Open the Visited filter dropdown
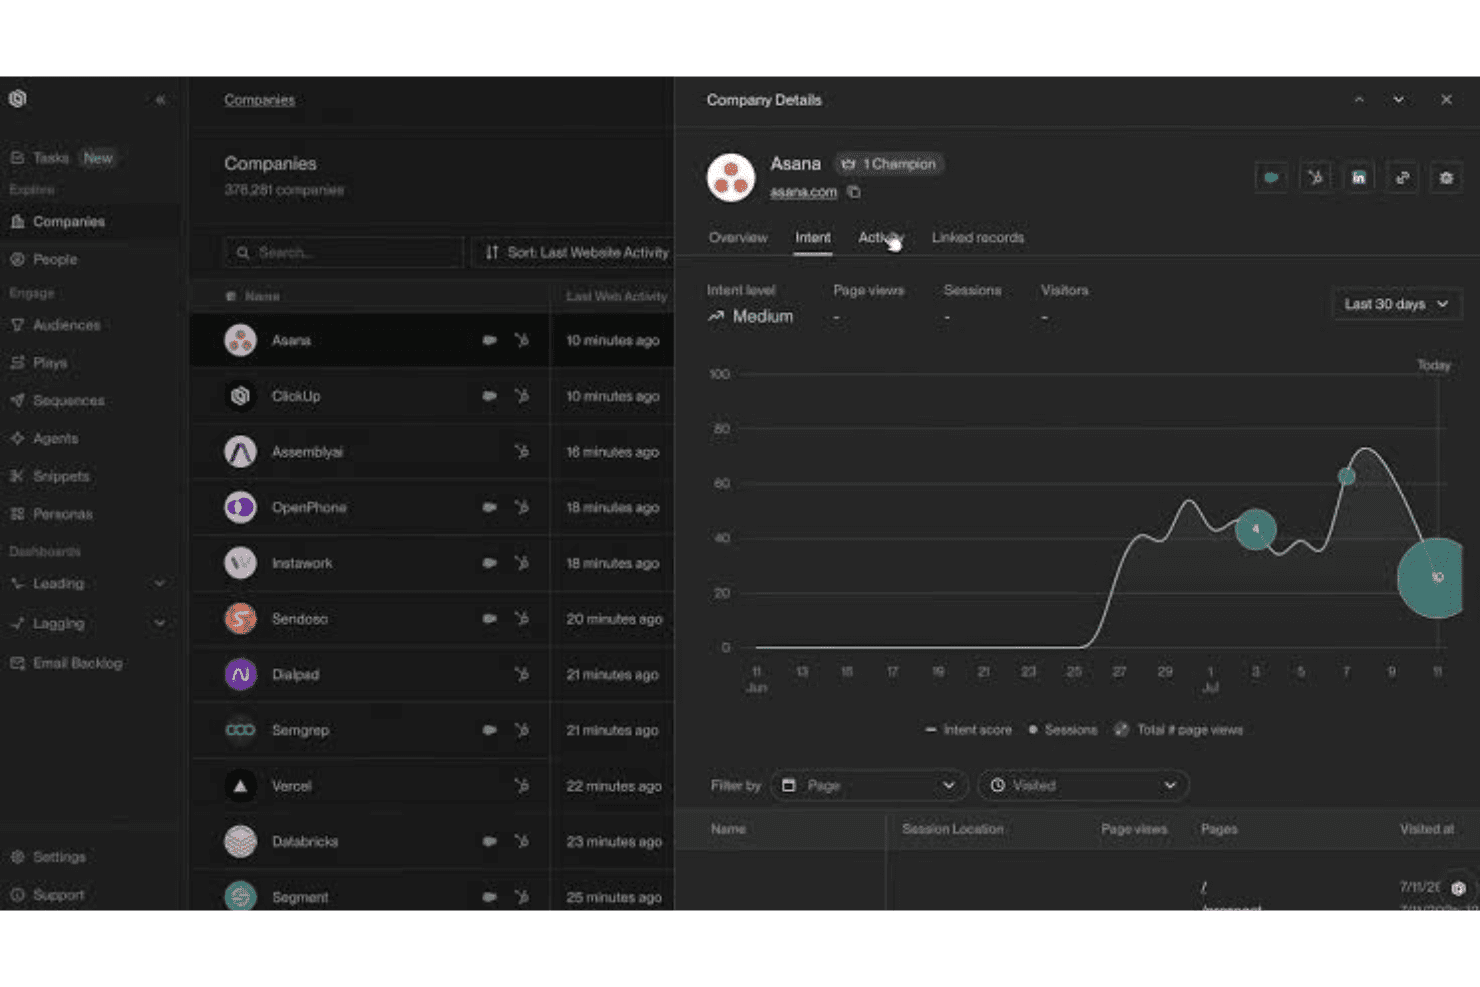This screenshot has height=987, width=1480. 1083,786
